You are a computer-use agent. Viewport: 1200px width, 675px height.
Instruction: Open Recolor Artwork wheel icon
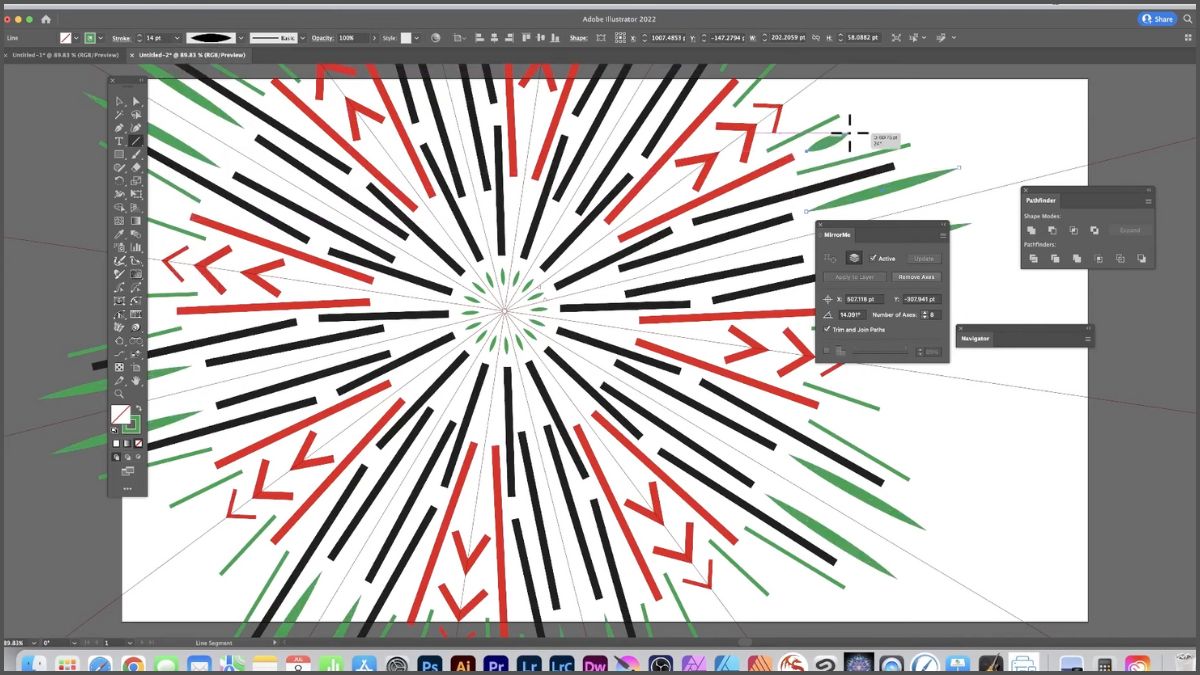click(435, 37)
